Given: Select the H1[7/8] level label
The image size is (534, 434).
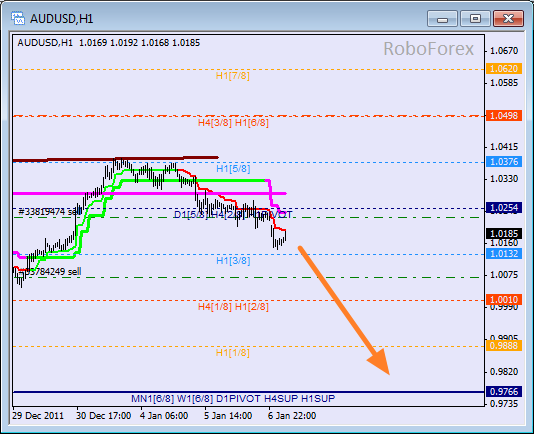Looking at the screenshot, I should click(233, 76).
